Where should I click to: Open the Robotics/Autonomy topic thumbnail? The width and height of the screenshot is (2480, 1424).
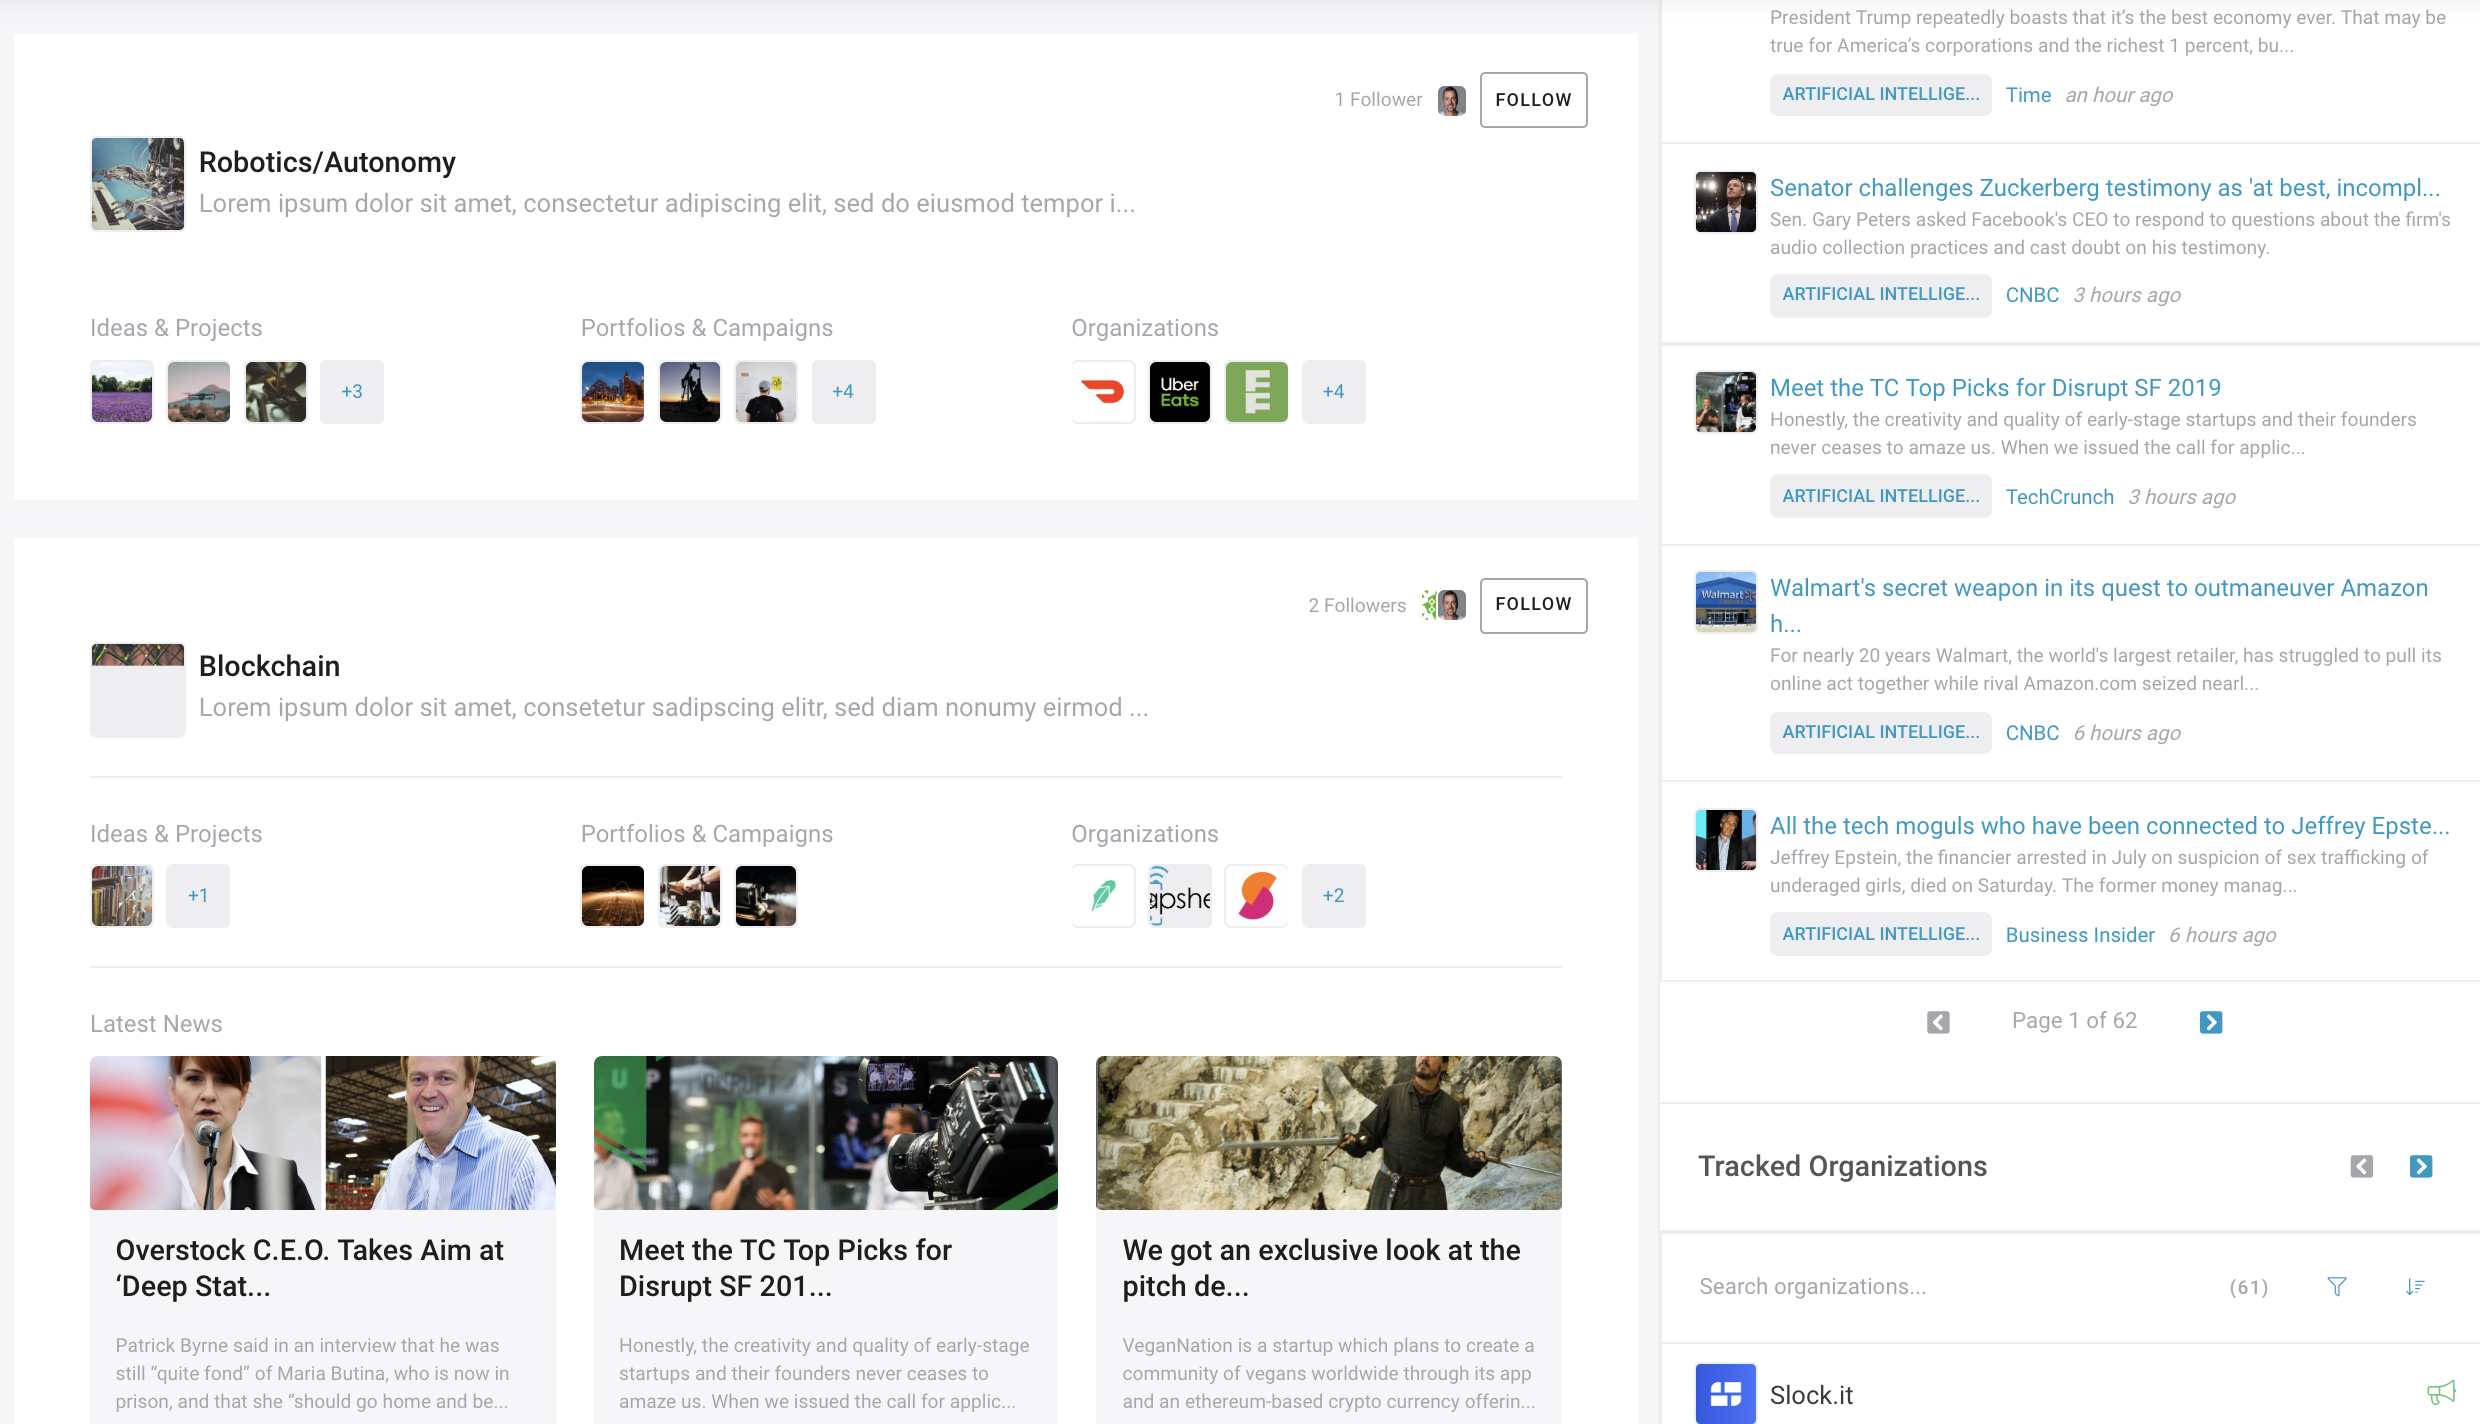pos(138,184)
